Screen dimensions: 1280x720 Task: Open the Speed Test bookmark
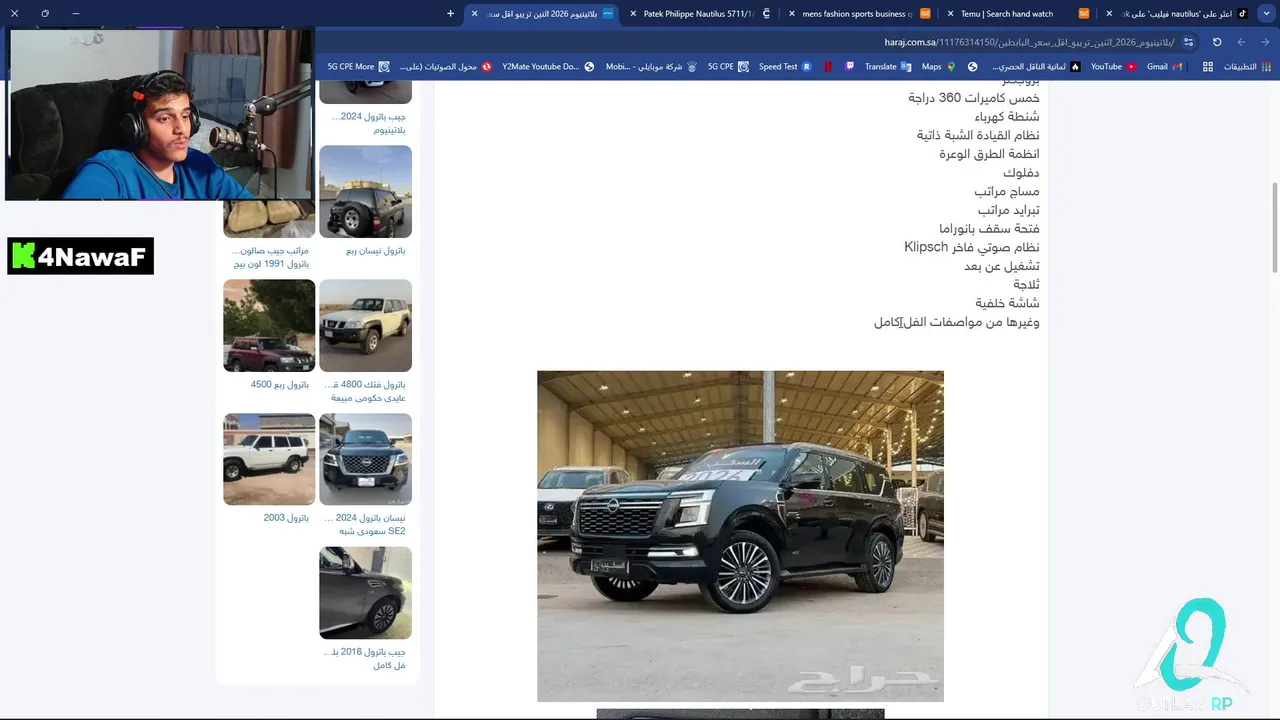[785, 67]
